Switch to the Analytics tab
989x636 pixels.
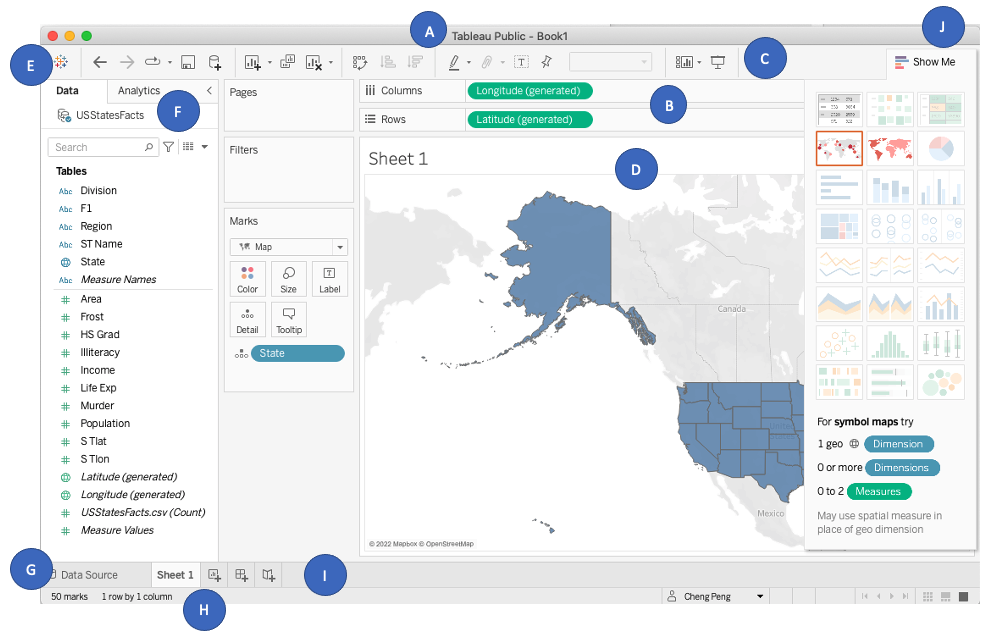(x=139, y=90)
